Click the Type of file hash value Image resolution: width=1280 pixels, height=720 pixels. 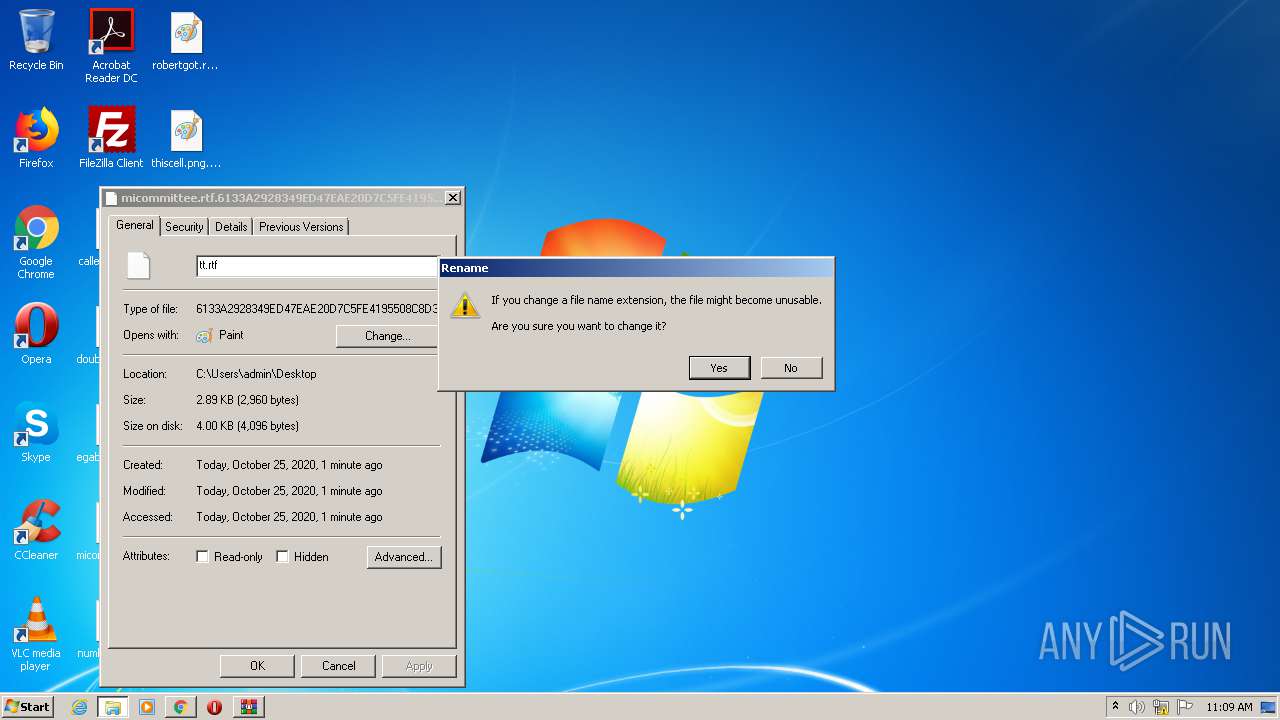[317, 309]
